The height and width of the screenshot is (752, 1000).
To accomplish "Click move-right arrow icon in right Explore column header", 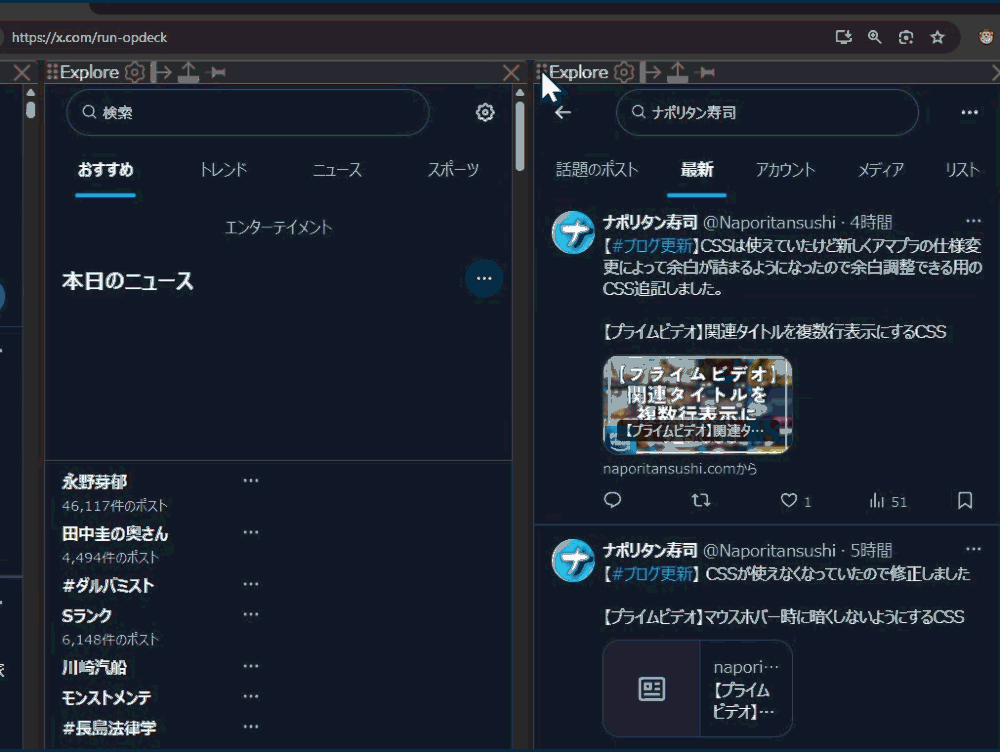I will 651,72.
